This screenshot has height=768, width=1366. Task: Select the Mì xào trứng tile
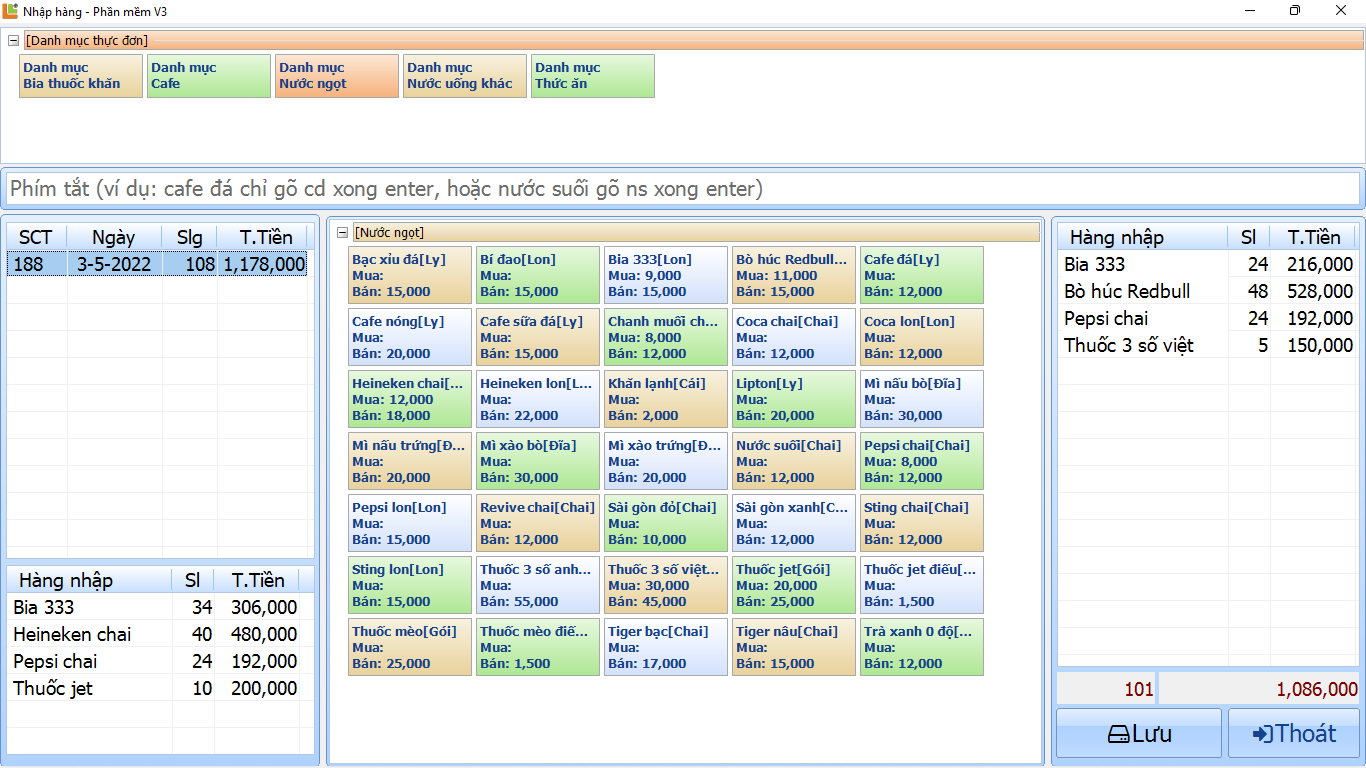pyautogui.click(x=666, y=461)
